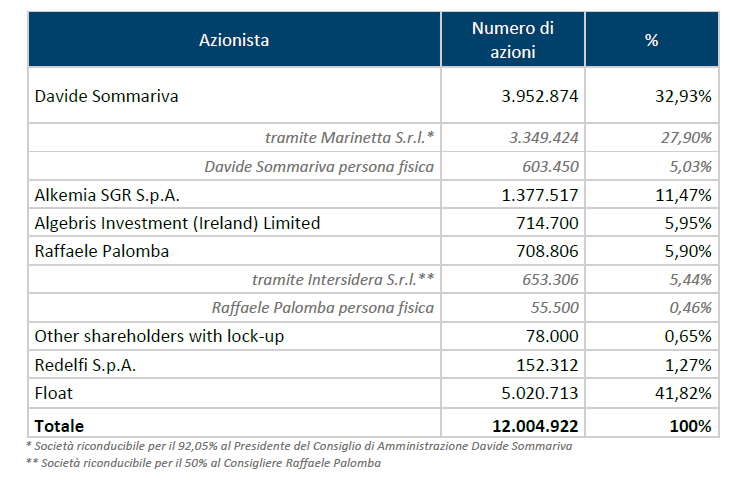Viewport: 756px width, 481px height.
Task: Click the 27,90% percentage cell
Action: [x=685, y=137]
